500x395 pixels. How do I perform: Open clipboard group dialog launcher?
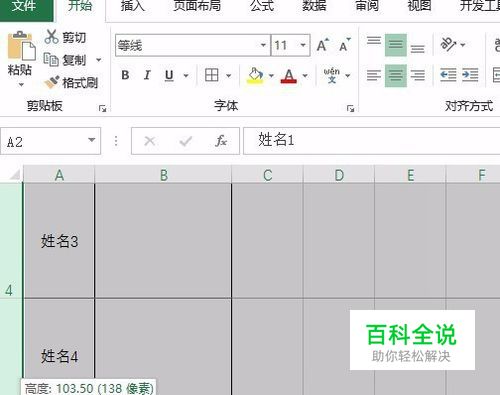103,108
